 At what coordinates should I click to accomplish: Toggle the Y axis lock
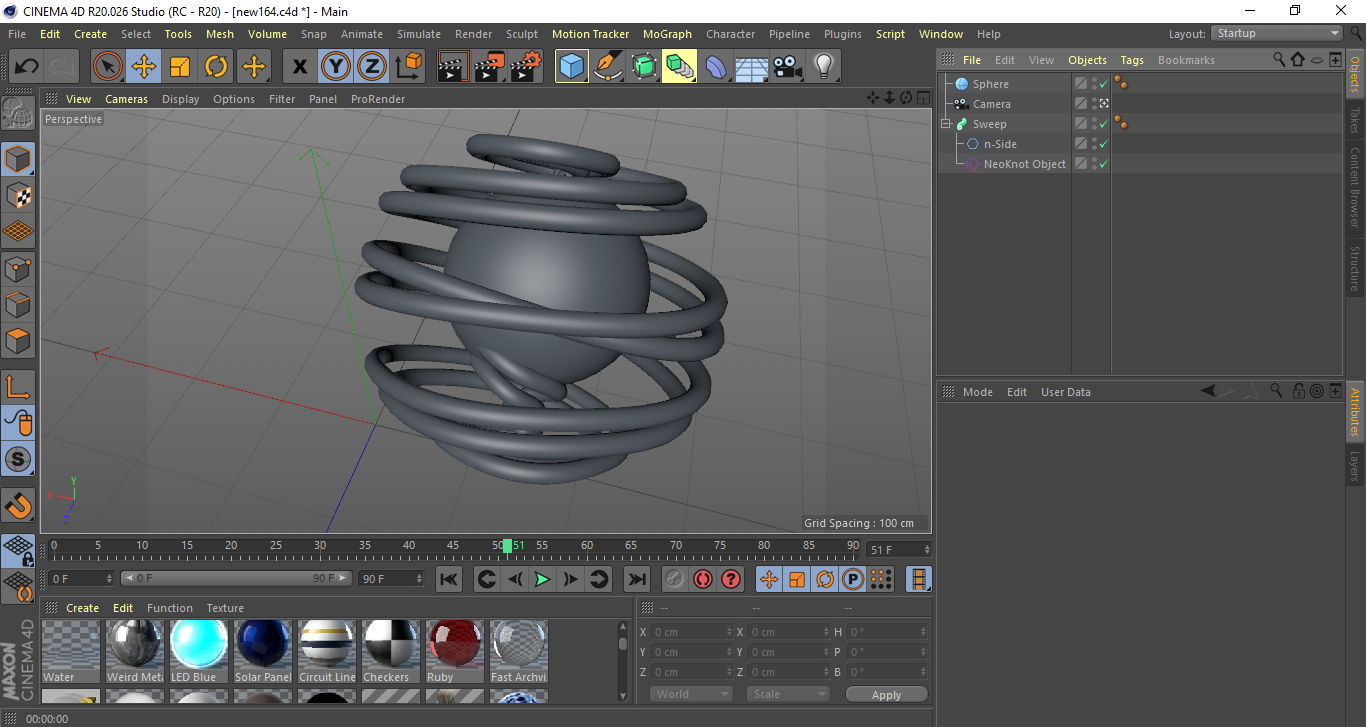[335, 67]
